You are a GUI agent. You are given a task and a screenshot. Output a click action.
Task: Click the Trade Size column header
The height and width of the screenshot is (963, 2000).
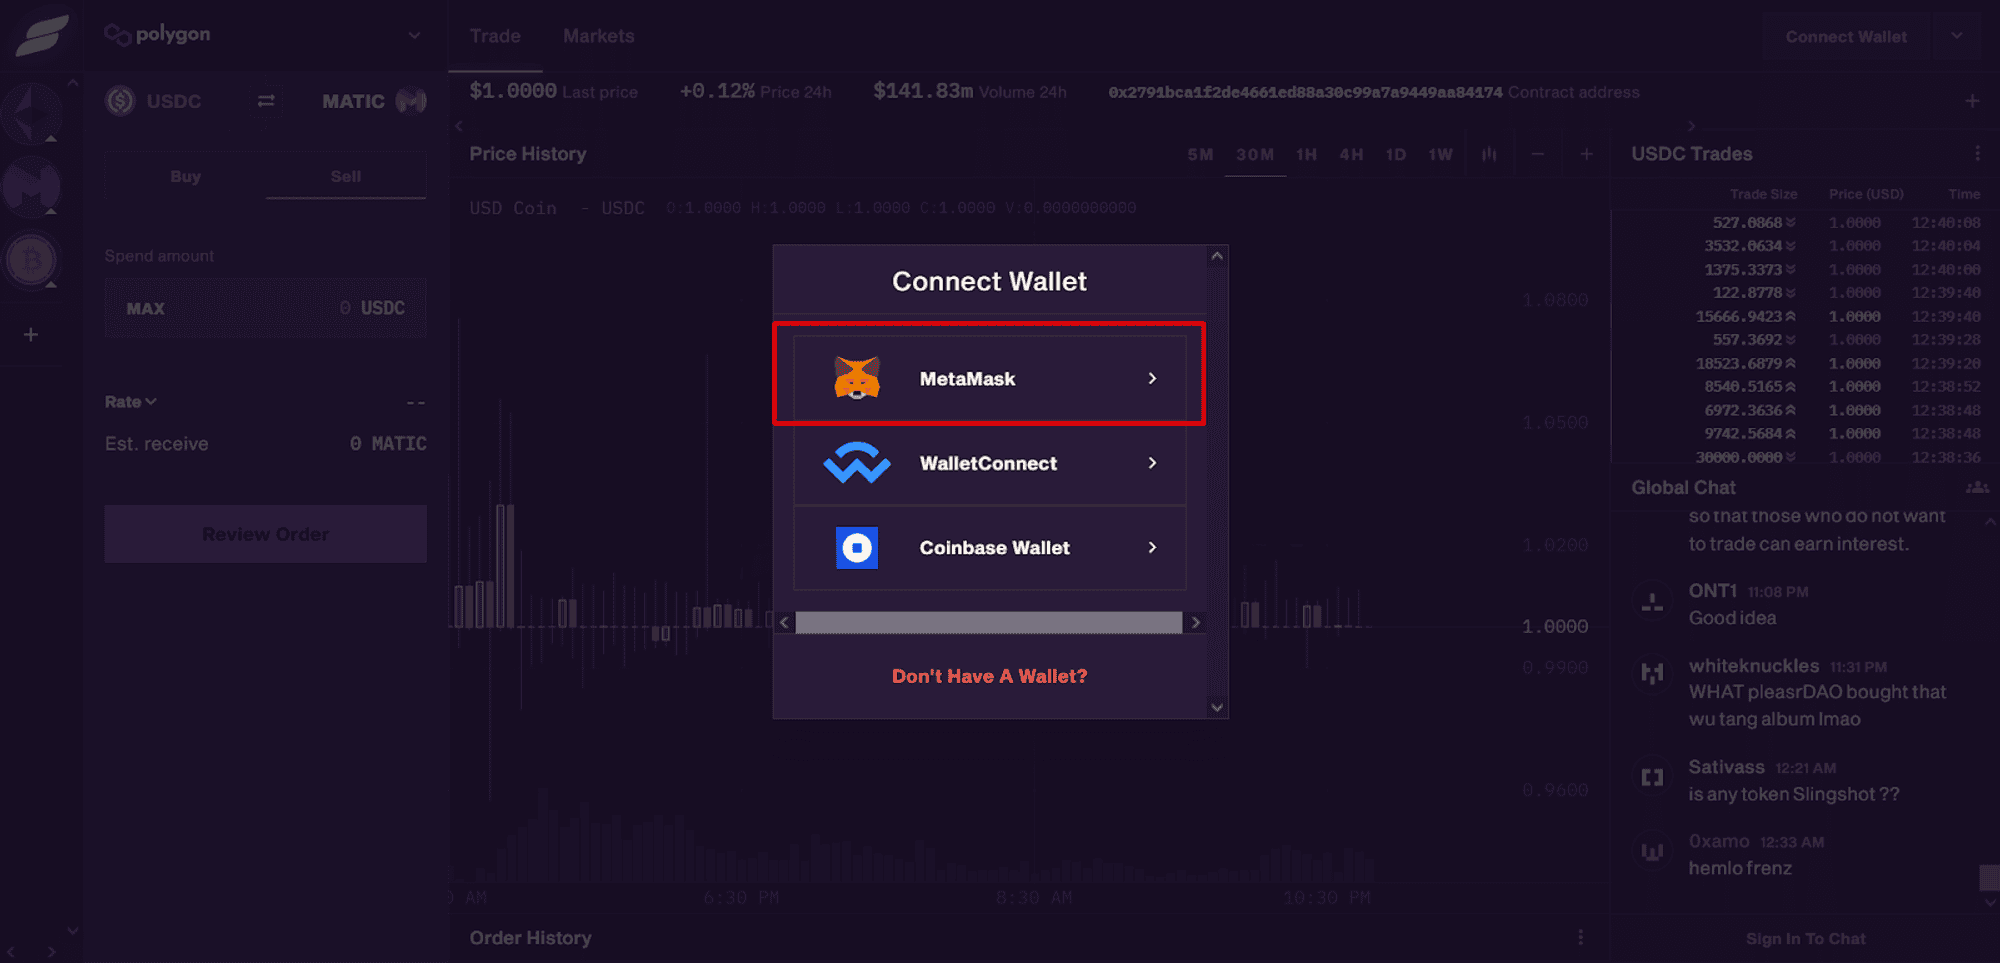coord(1763,194)
